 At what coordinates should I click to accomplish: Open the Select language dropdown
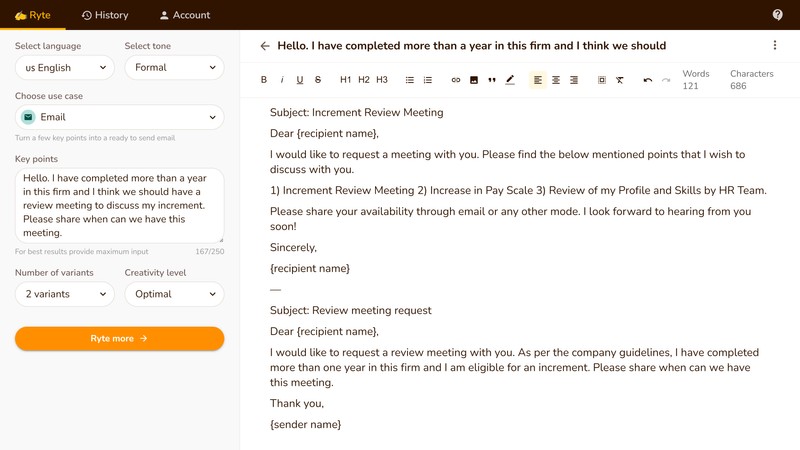pos(64,68)
